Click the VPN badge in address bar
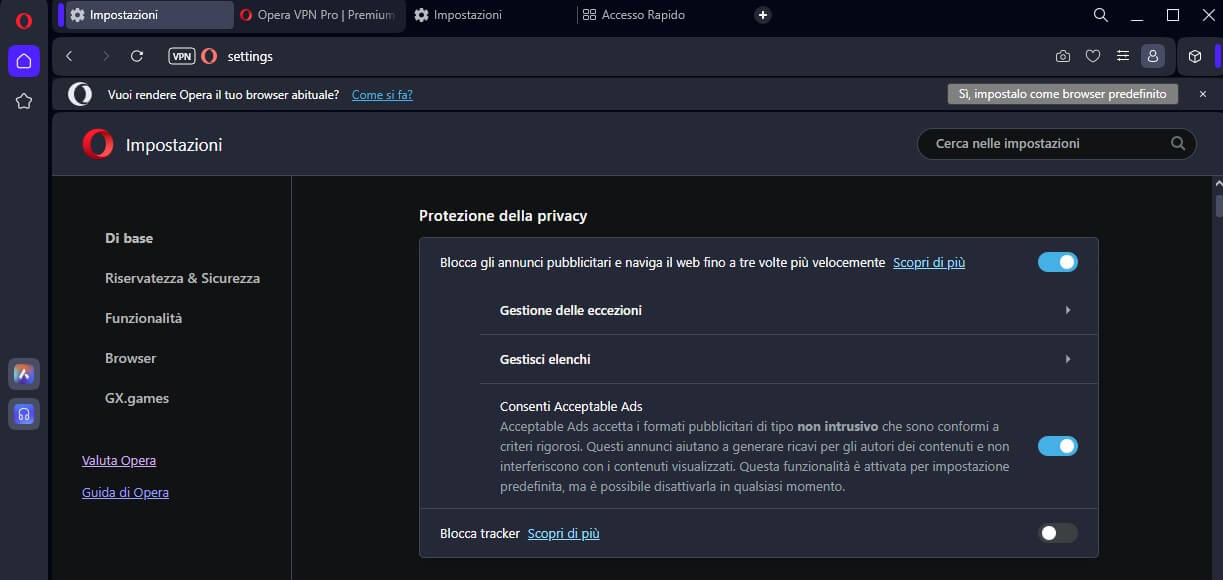 coord(181,57)
